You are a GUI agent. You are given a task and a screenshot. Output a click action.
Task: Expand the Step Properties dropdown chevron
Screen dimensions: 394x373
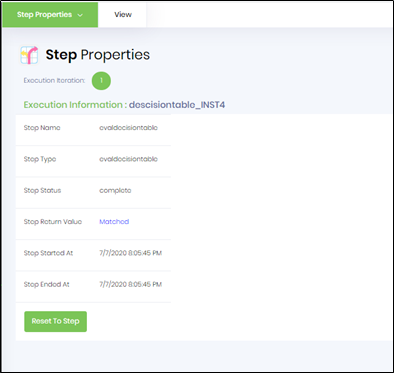[x=80, y=15]
